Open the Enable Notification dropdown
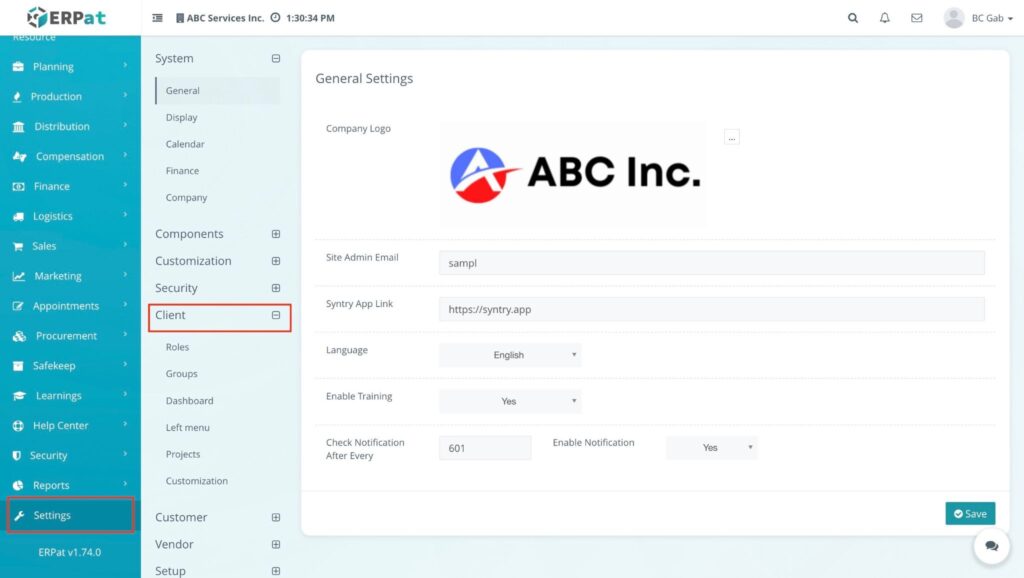 coord(712,447)
